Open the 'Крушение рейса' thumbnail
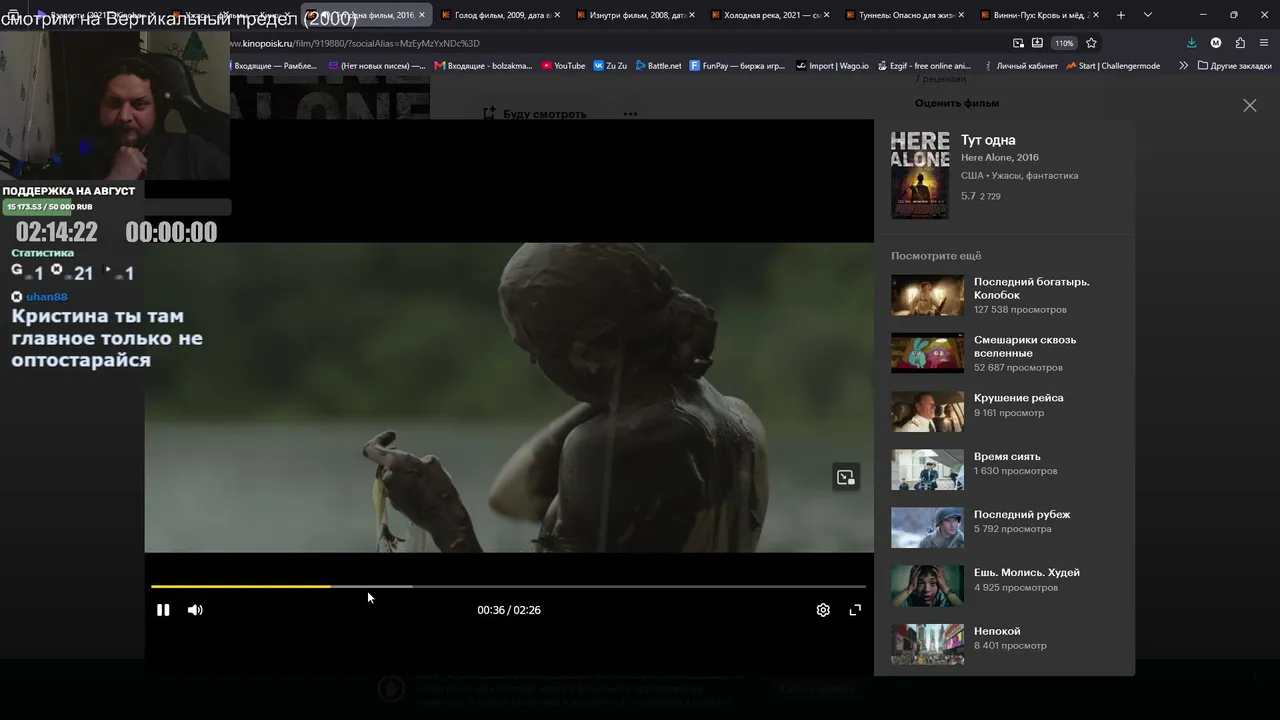 point(928,411)
